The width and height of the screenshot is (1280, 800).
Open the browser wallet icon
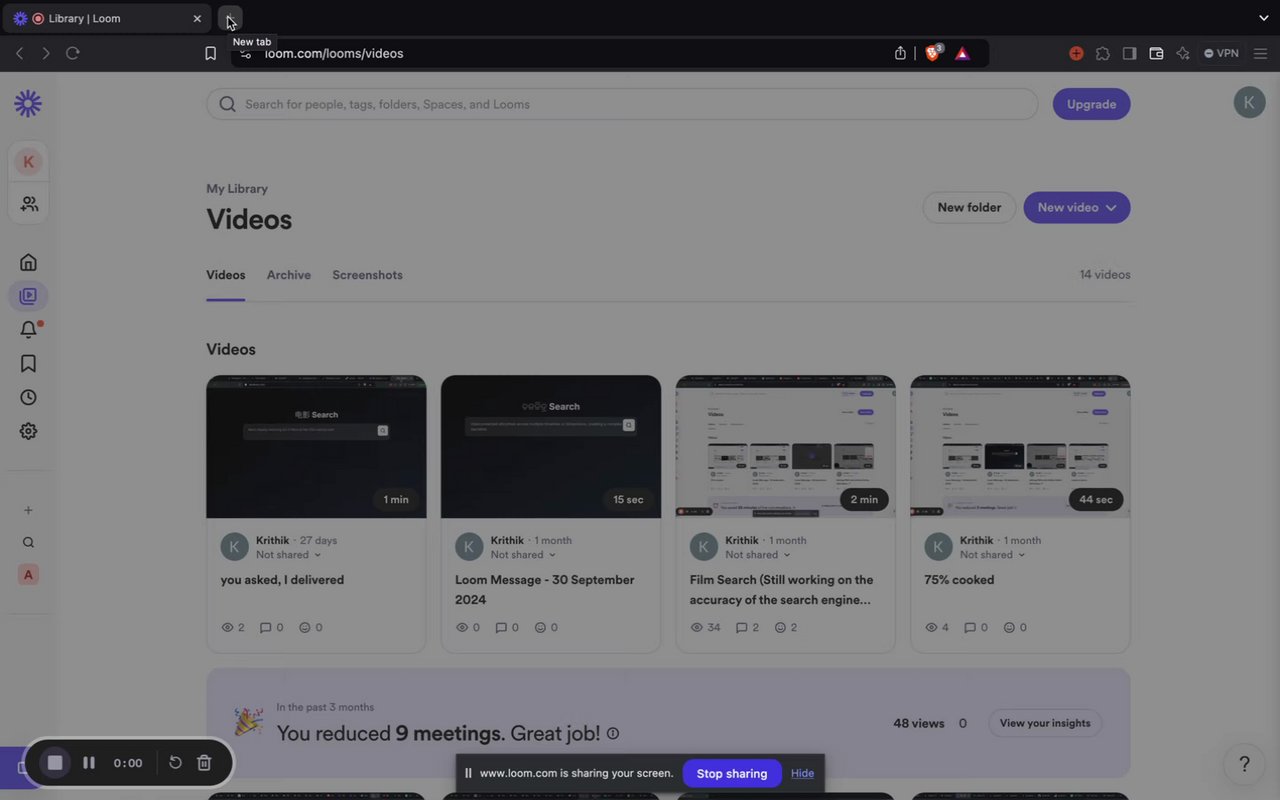click(x=1156, y=53)
